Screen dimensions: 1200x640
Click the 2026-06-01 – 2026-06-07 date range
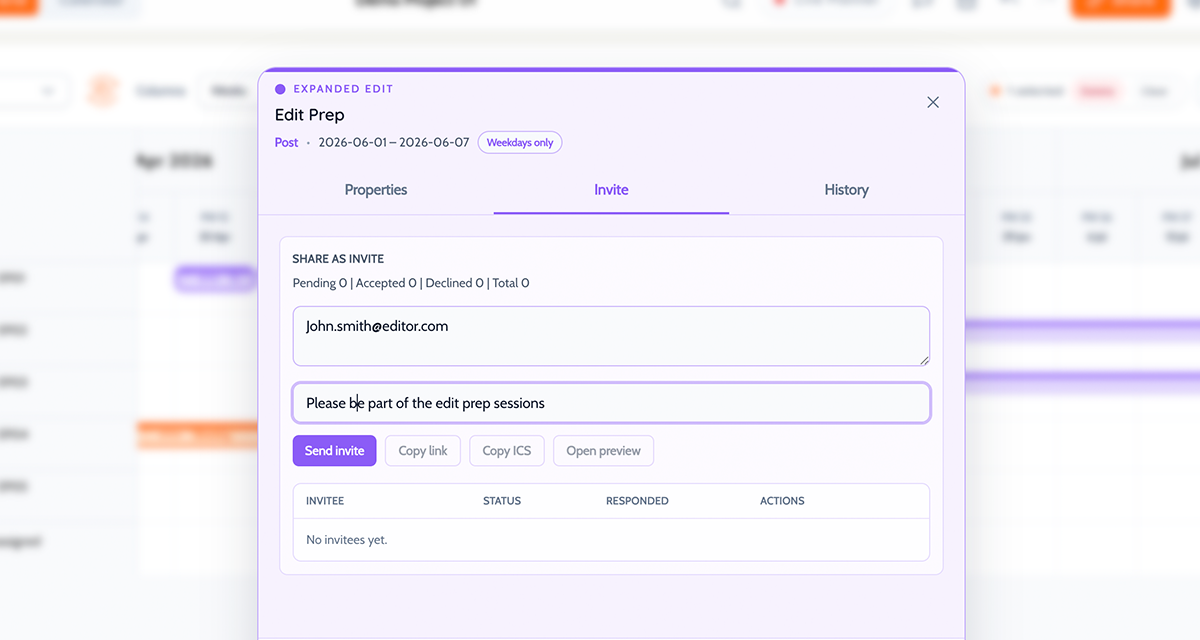[393, 143]
